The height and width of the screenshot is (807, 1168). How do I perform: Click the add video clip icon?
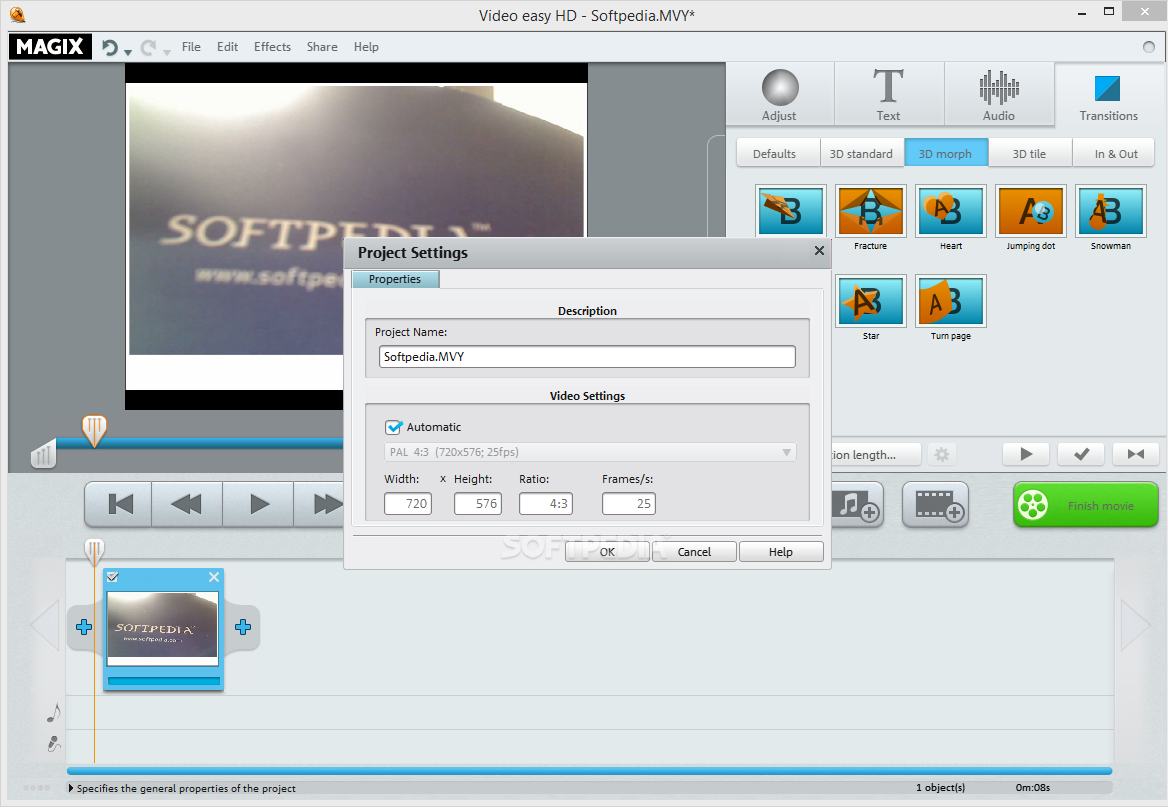[936, 505]
